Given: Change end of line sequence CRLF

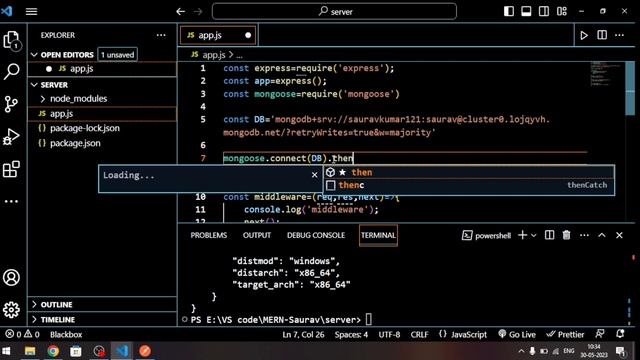Looking at the screenshot, I should 419,335.
